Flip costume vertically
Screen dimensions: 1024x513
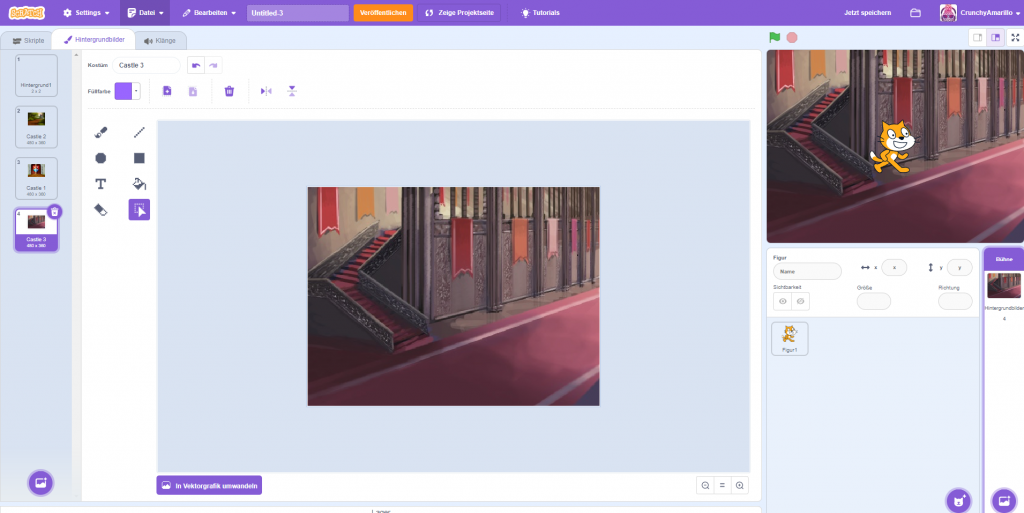292,91
